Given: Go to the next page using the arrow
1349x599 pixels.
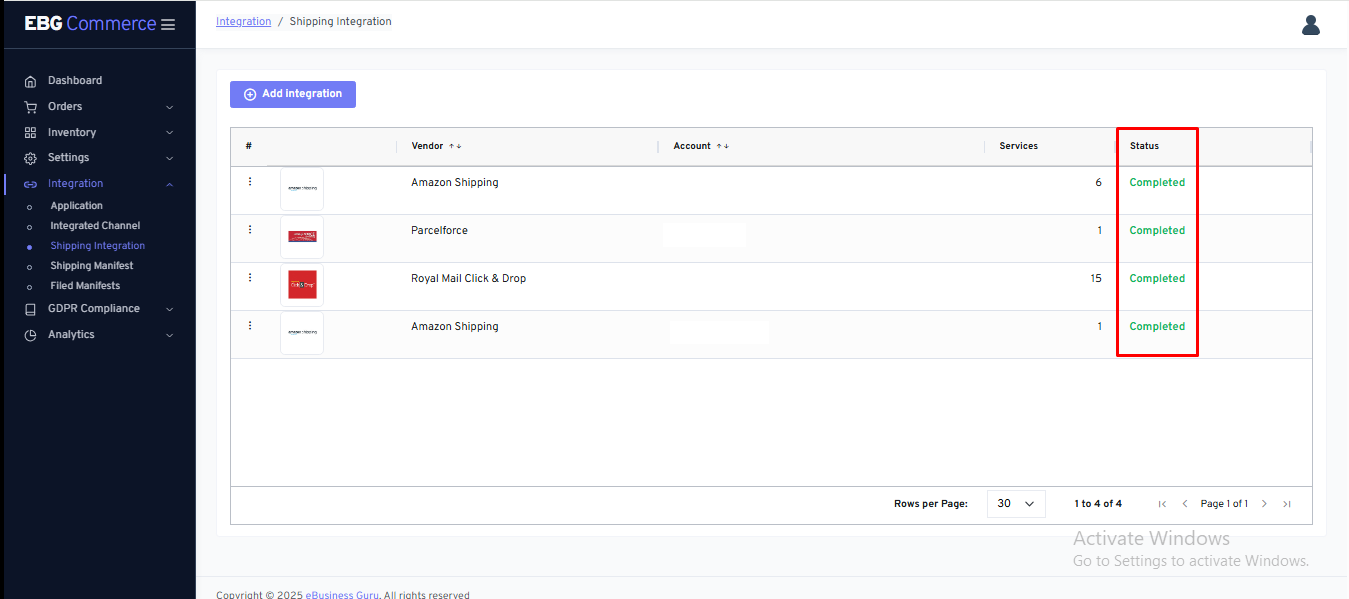Looking at the screenshot, I should (1264, 504).
